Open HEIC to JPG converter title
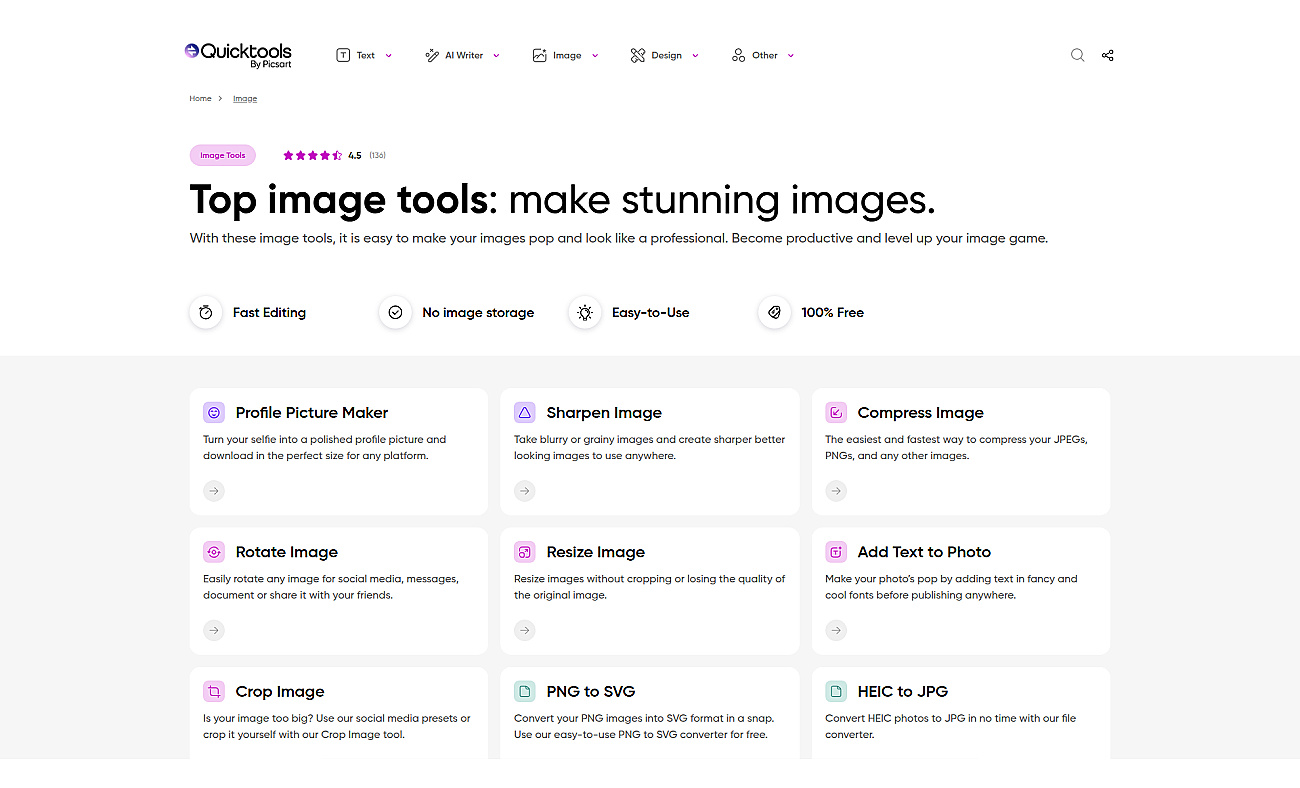 903,691
